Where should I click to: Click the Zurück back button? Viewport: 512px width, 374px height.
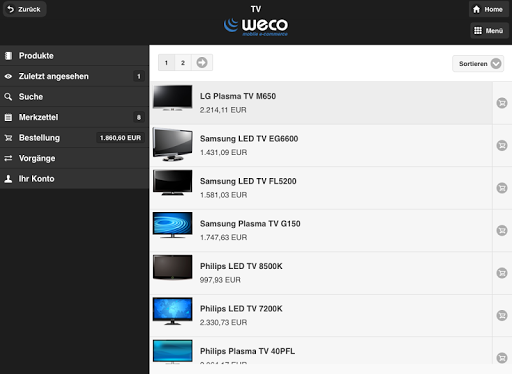[x=24, y=9]
